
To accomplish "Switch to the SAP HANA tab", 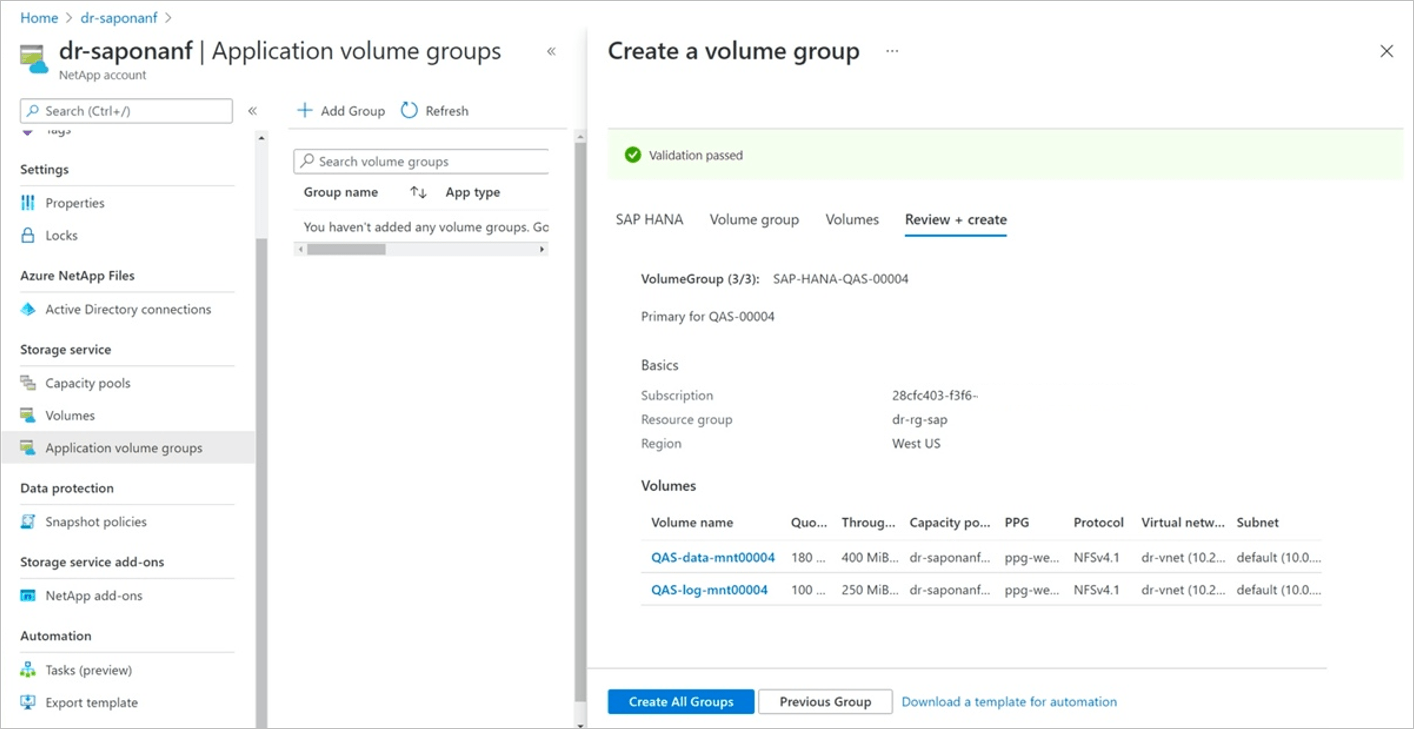I will 649,219.
